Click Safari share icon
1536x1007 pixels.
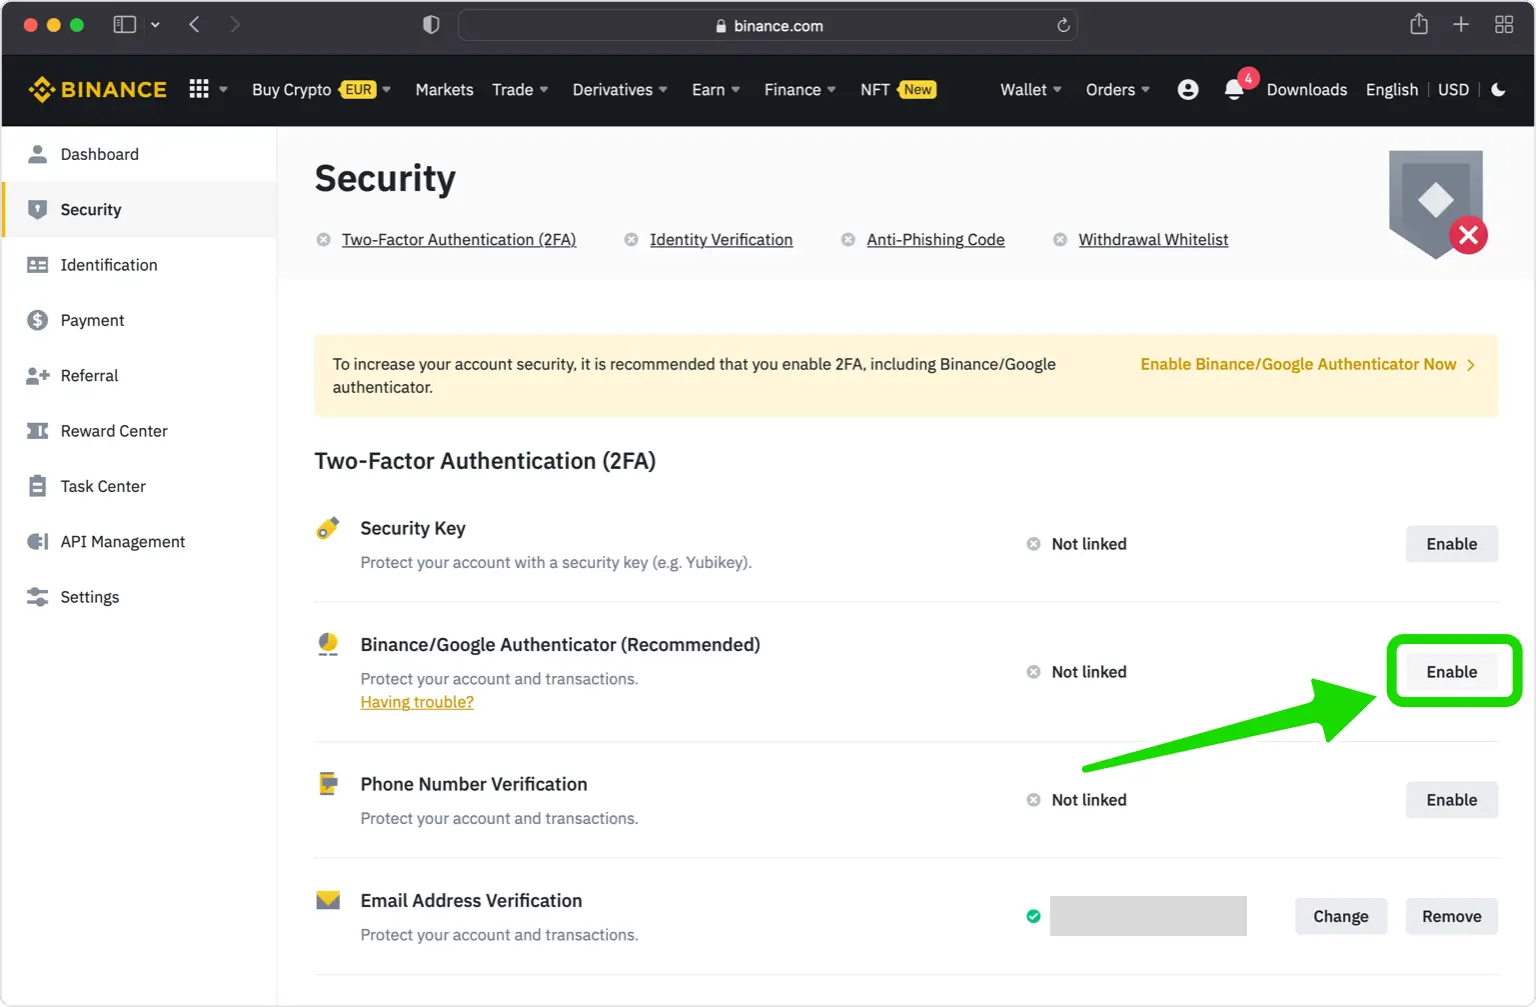click(x=1418, y=24)
